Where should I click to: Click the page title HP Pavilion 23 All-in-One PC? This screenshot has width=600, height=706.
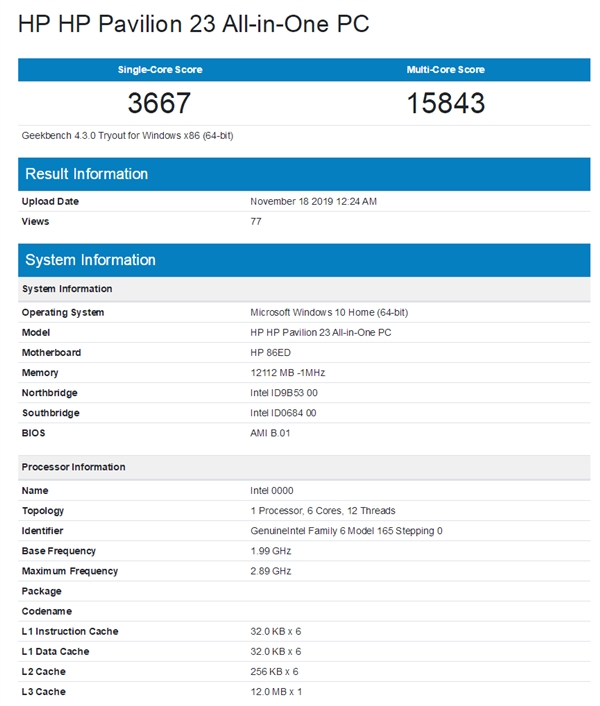coord(194,24)
